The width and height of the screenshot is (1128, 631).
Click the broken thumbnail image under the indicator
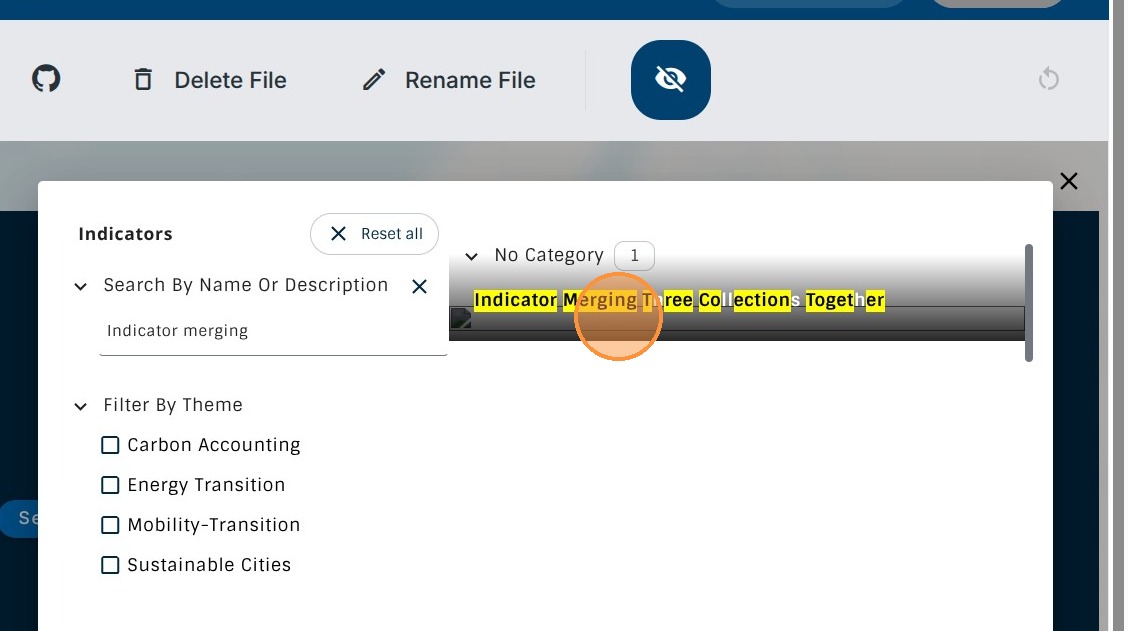(x=461, y=319)
